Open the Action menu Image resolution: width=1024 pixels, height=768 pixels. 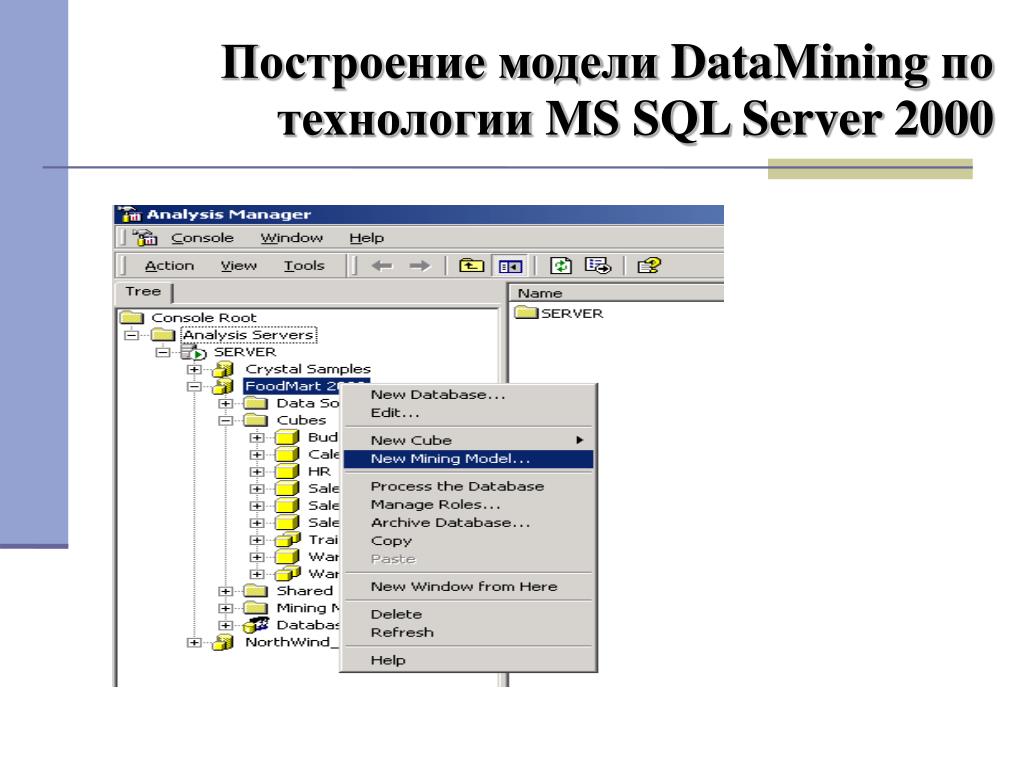click(x=170, y=266)
